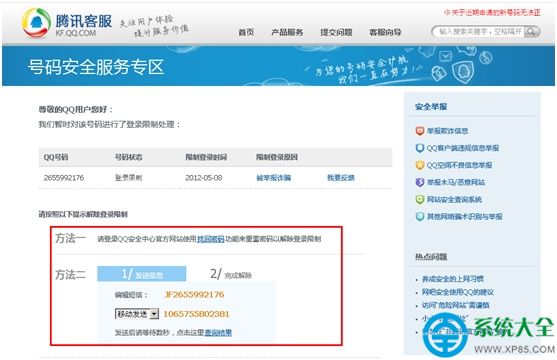Click the 号码安全服务专区 banner title
The height and width of the screenshot is (360, 557).
coord(96,67)
